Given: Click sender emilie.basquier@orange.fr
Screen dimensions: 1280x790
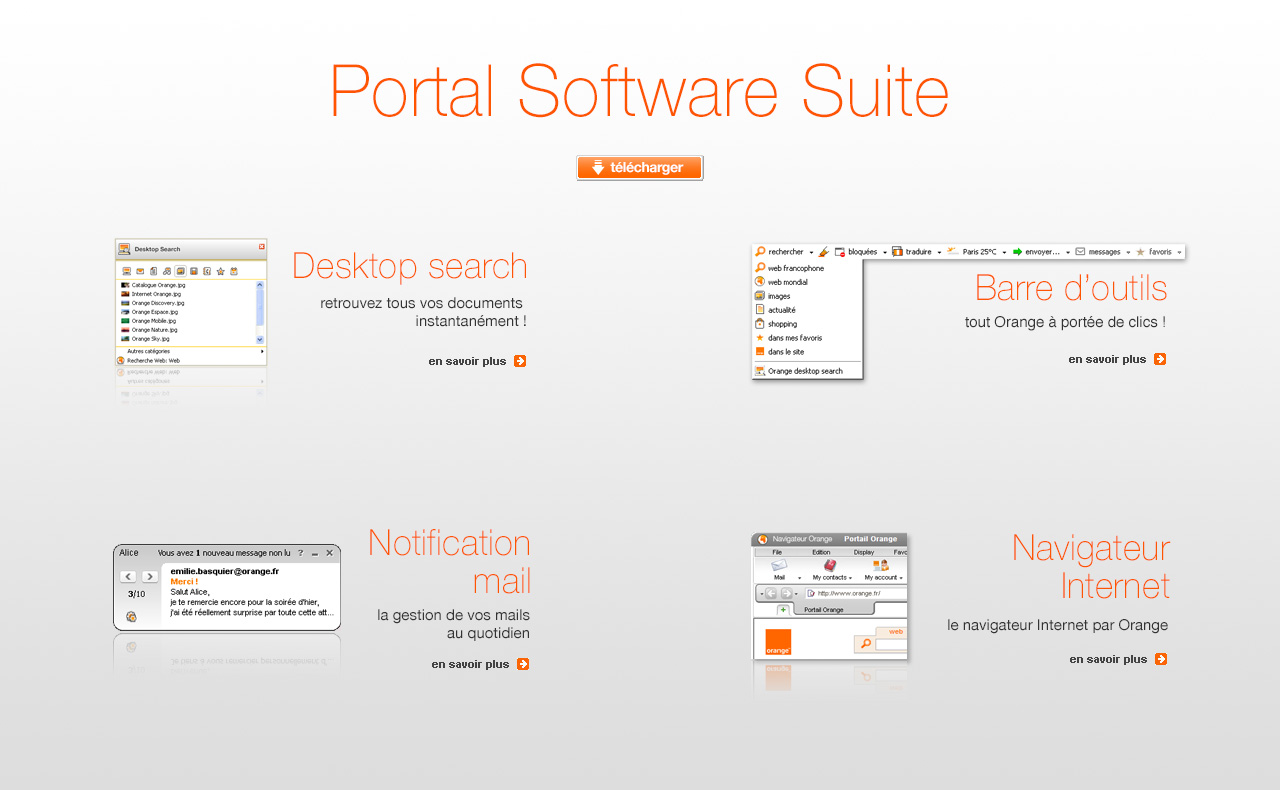Looking at the screenshot, I should [x=225, y=571].
